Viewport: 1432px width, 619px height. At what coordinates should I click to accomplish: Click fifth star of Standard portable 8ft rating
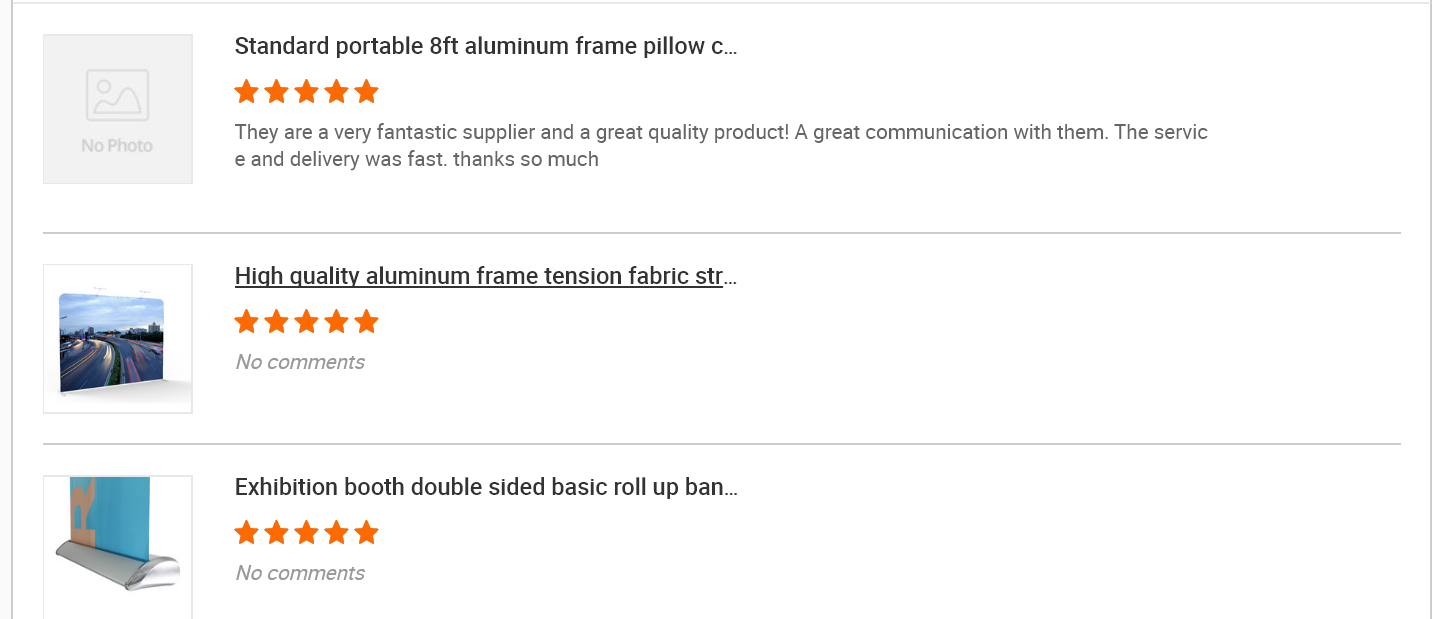pos(367,92)
